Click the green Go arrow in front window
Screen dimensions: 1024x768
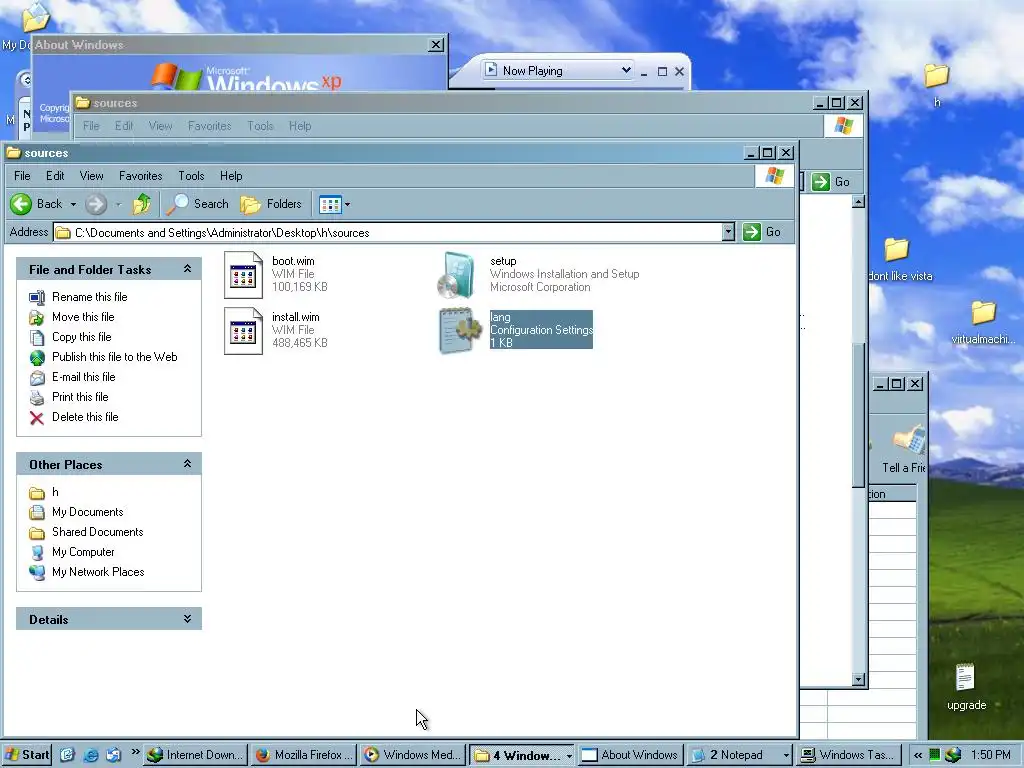pyautogui.click(x=752, y=232)
